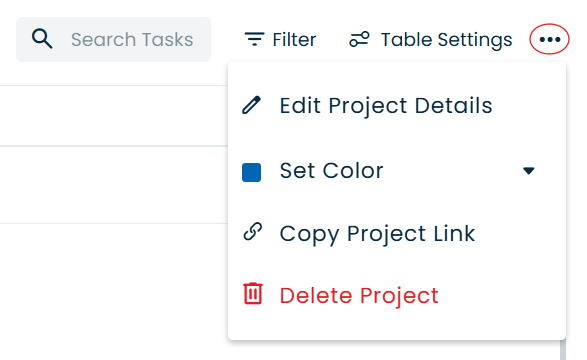Screen dimensions: 587x360
Task: Open the Filter button
Action: (280, 39)
